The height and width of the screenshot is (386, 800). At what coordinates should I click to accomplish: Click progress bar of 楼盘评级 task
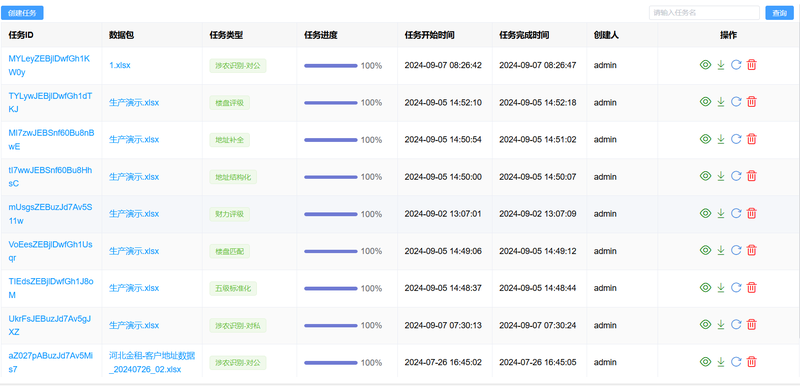331,102
